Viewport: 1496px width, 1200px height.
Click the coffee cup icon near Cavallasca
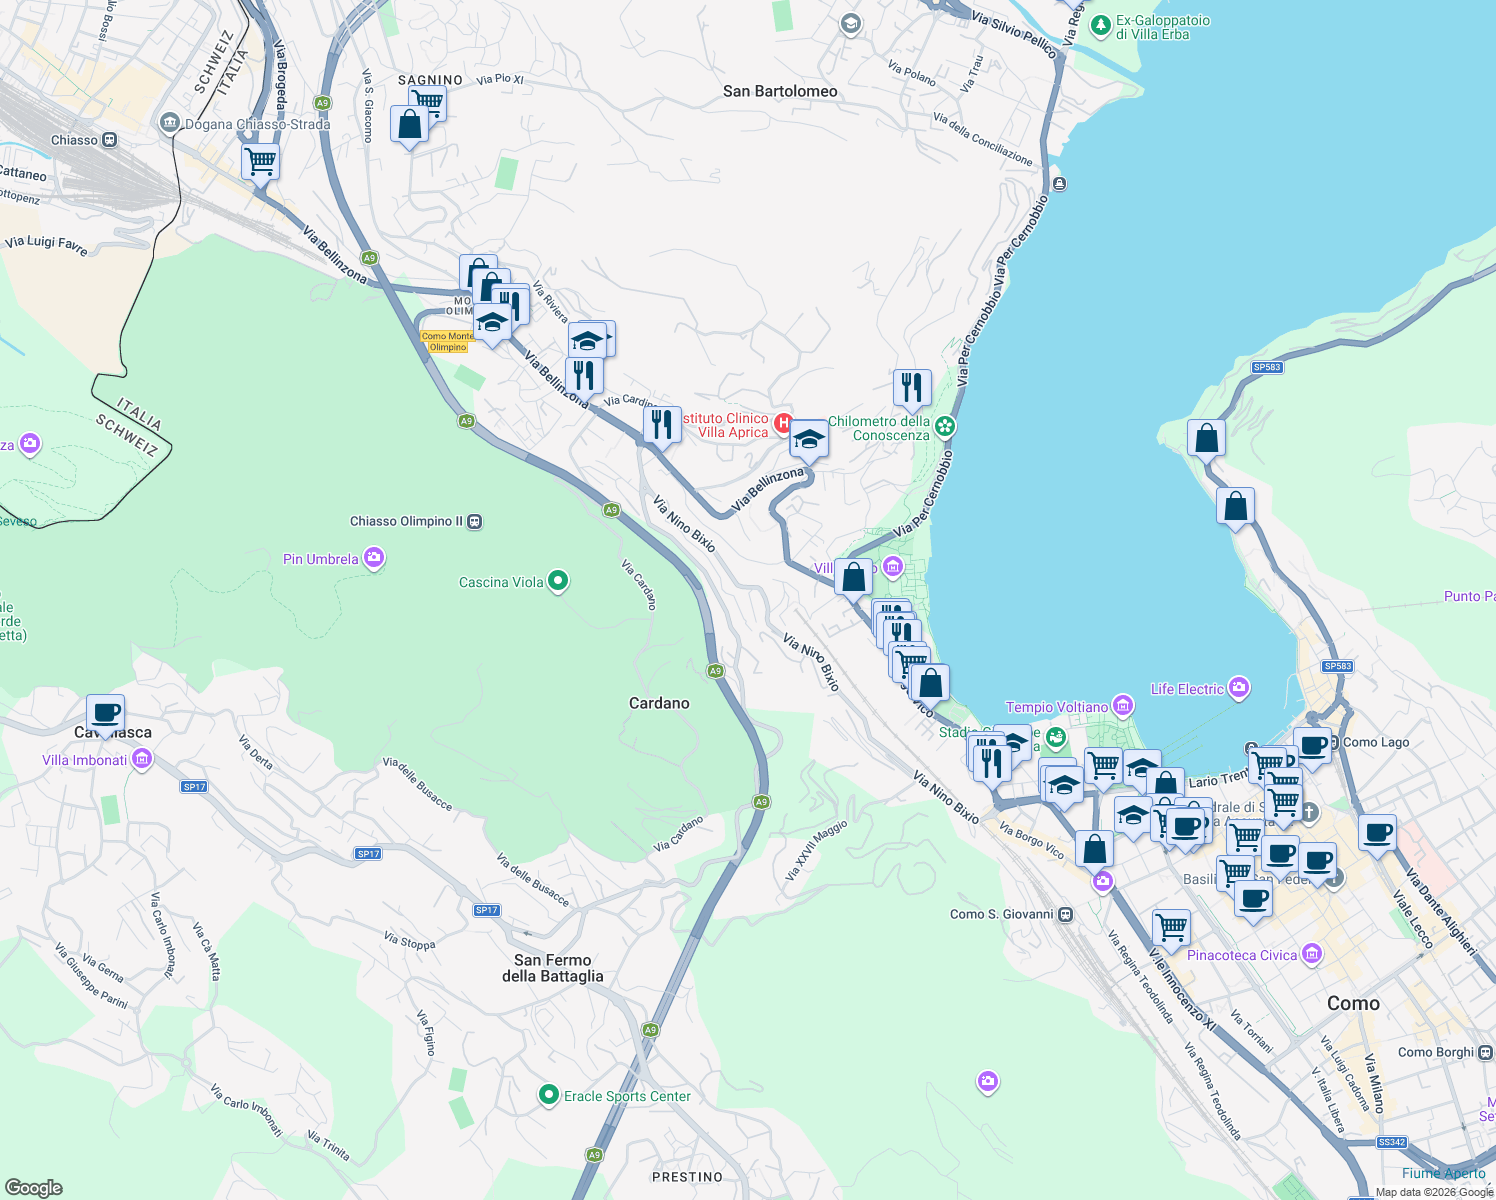click(104, 713)
